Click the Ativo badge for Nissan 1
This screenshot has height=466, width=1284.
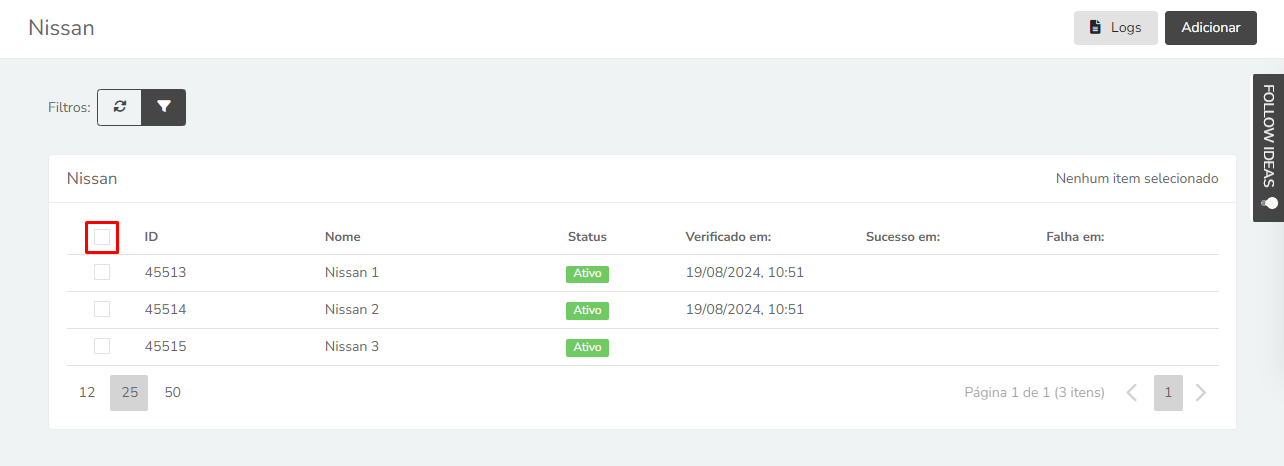(x=587, y=274)
